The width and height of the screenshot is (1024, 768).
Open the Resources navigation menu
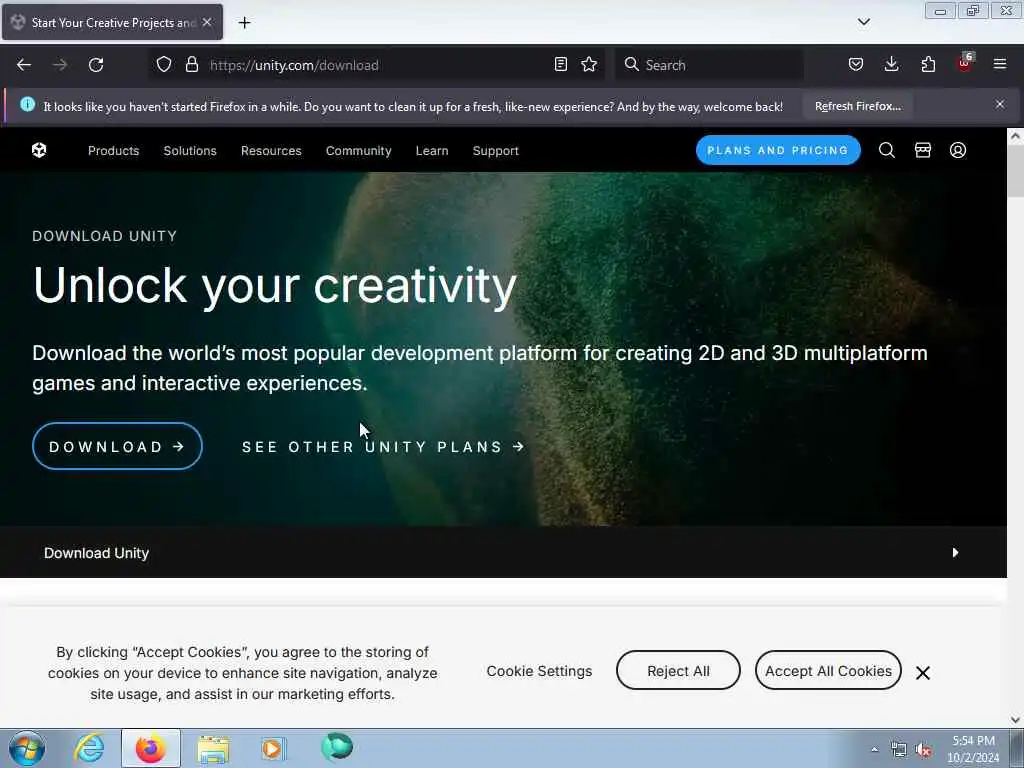271,151
